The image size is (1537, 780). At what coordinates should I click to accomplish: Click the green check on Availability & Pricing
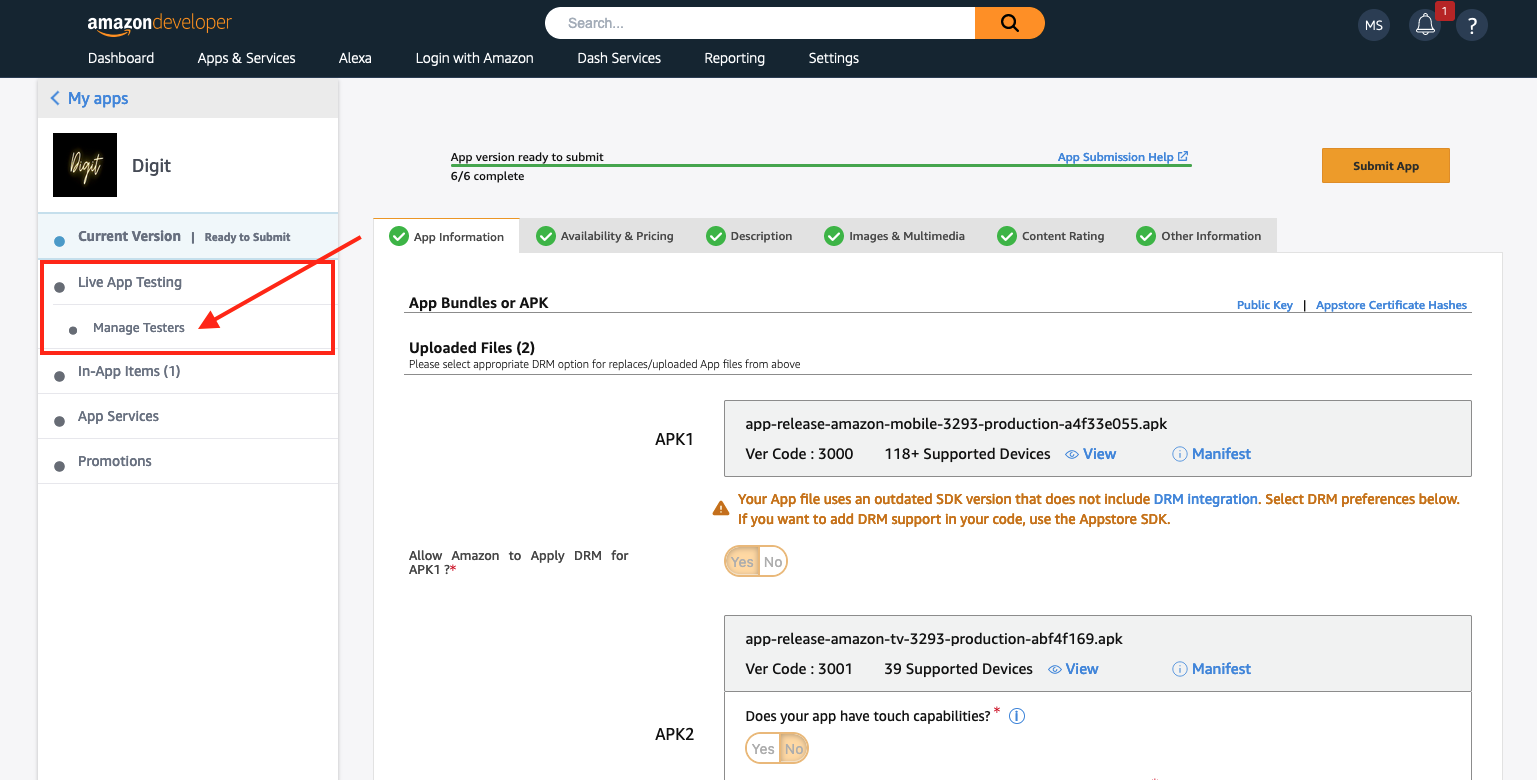point(545,236)
